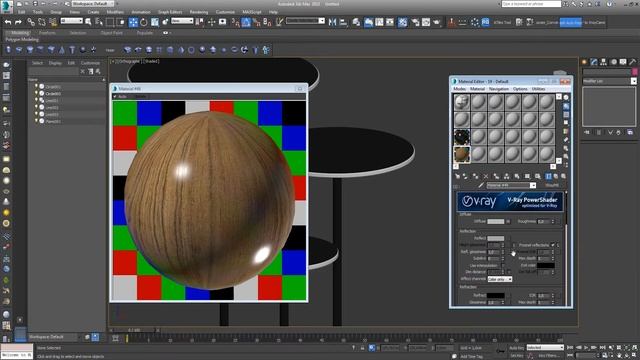The image size is (640, 360).
Task: Open the Create command panel tab
Action: click(584, 62)
